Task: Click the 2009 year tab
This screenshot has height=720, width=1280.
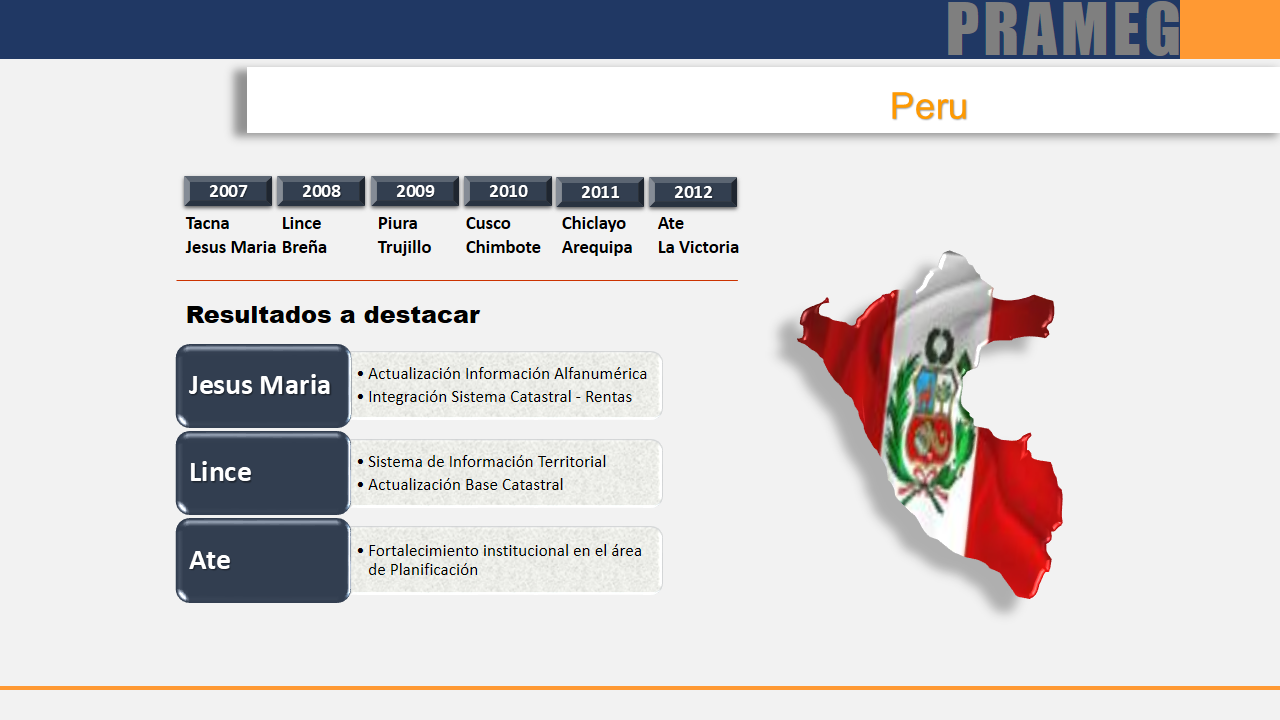Action: (x=415, y=191)
